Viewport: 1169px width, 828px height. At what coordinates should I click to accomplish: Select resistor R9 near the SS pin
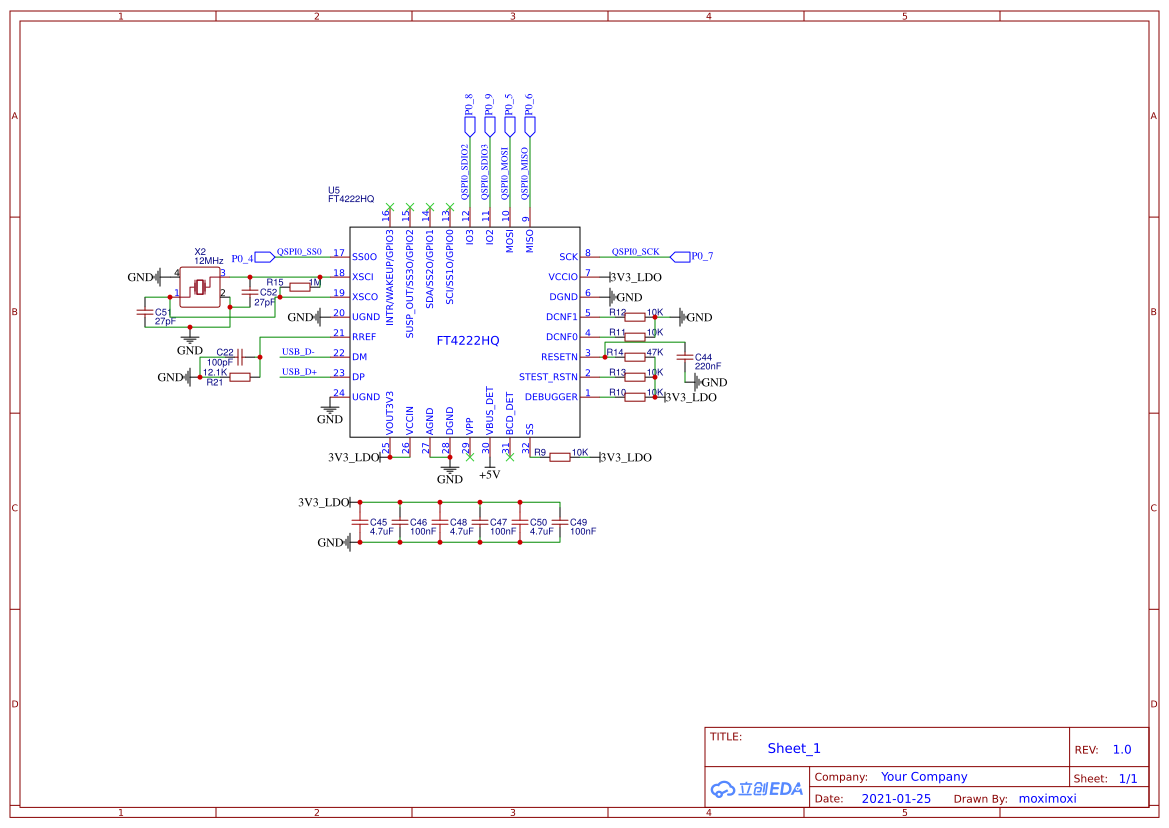tap(559, 457)
